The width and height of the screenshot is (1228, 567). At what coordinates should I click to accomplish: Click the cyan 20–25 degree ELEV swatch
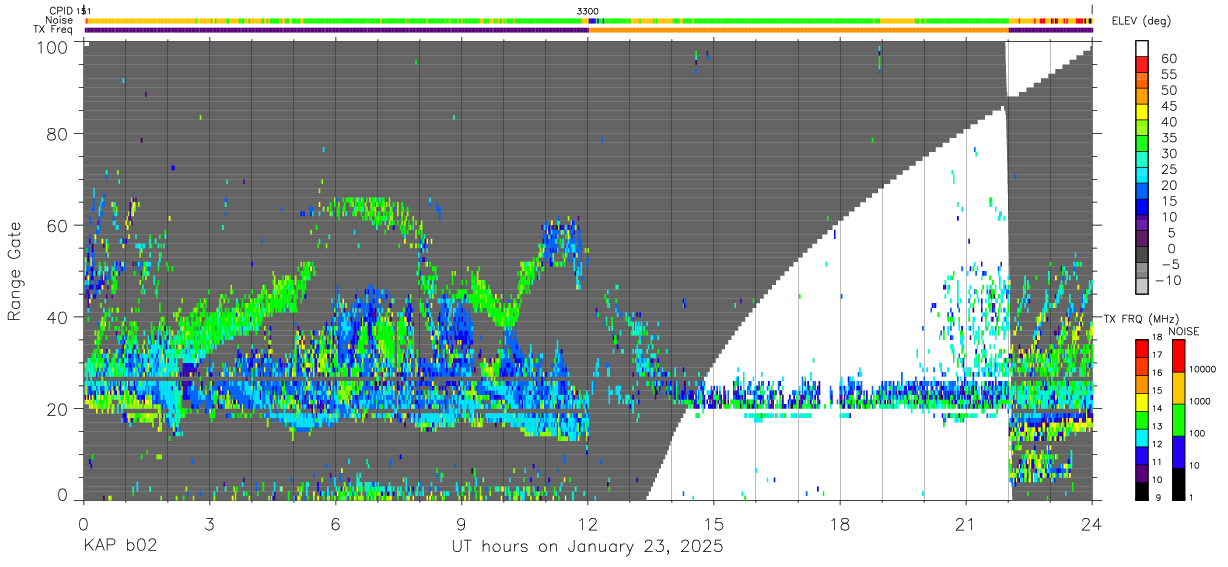click(x=1142, y=177)
